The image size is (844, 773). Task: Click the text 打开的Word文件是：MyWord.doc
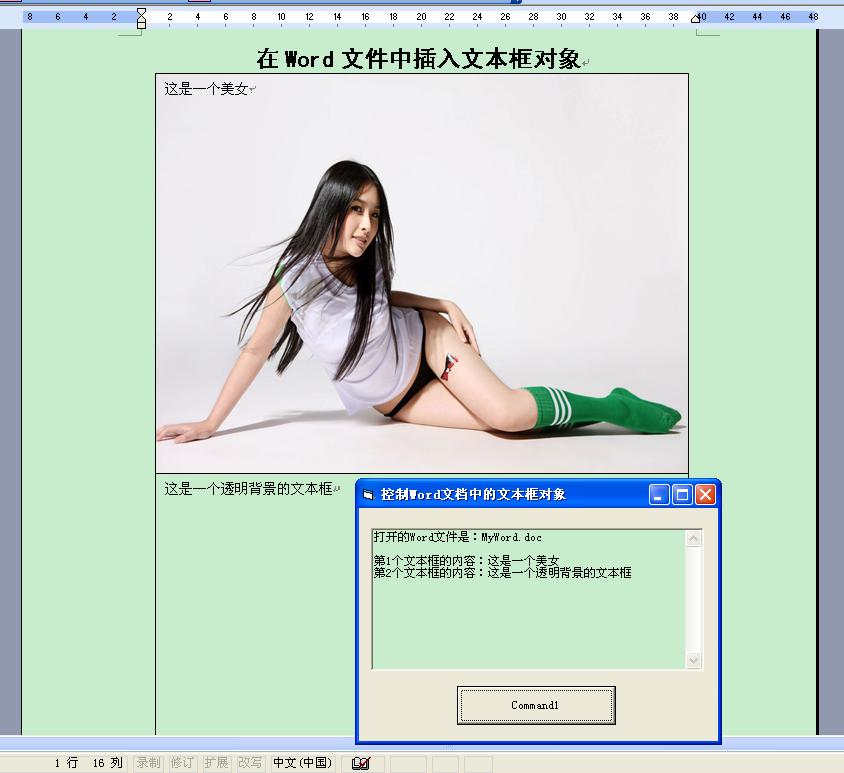458,537
